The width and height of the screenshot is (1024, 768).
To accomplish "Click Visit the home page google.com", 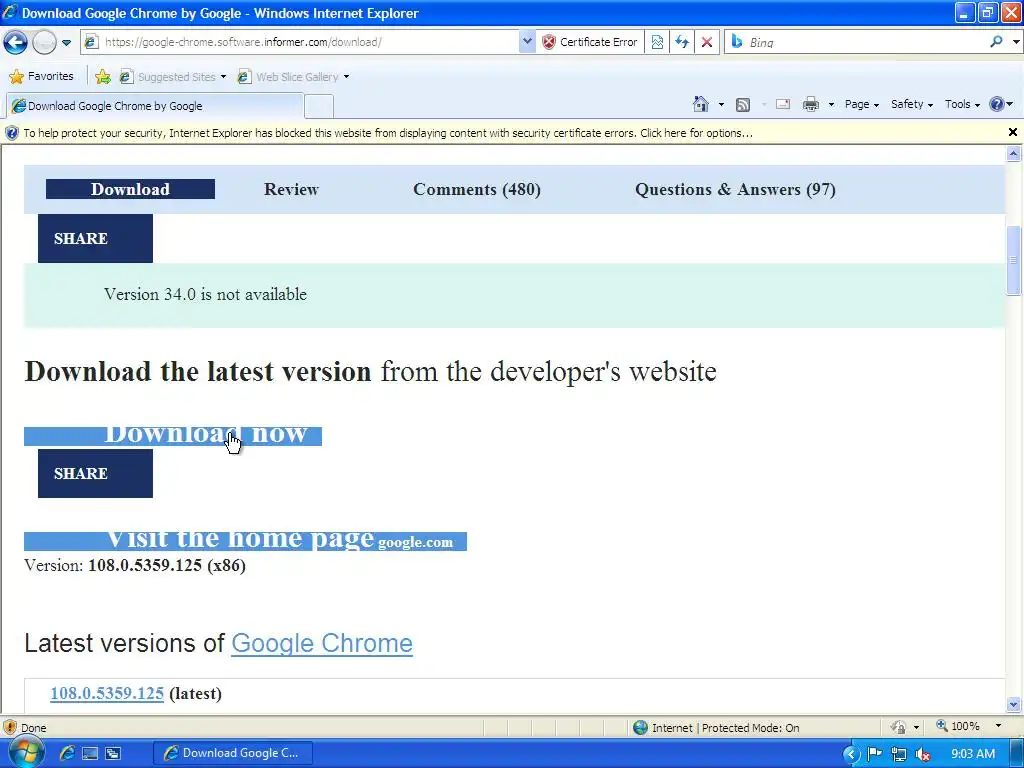I will (246, 541).
